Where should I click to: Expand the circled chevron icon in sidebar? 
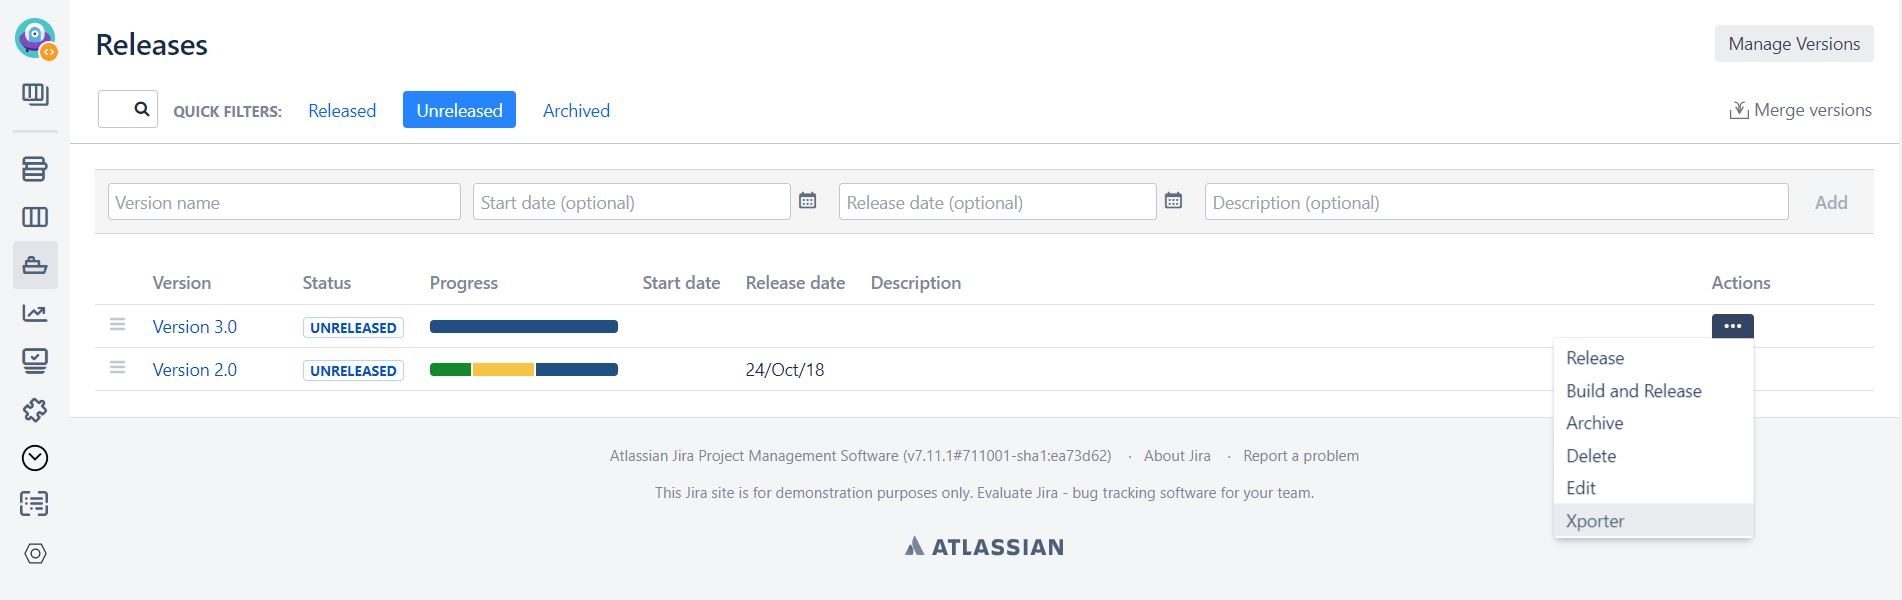(x=35, y=458)
